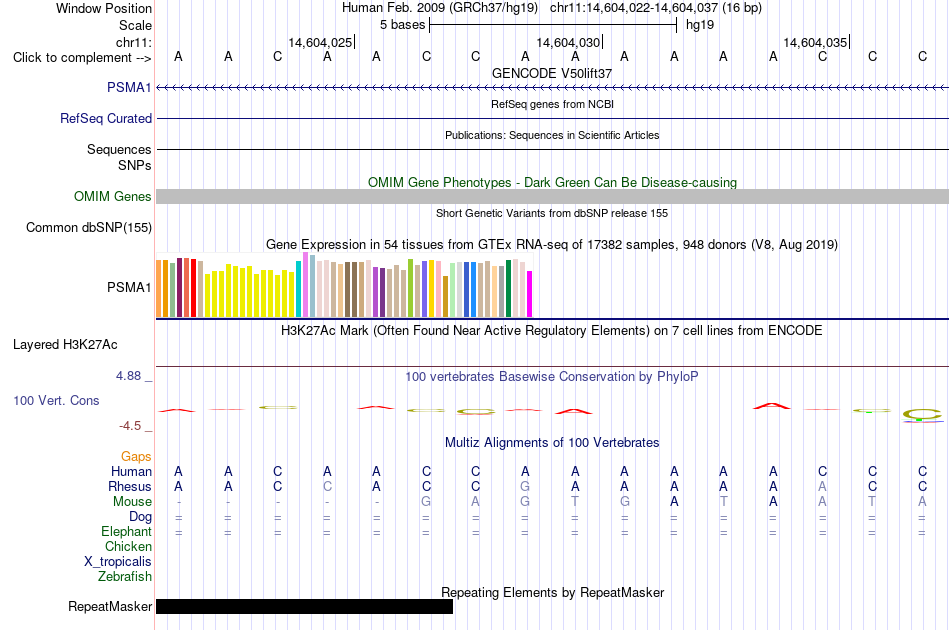Click the orange 'Gaps' label
Viewport: 950px width, 630px height.
(136, 456)
